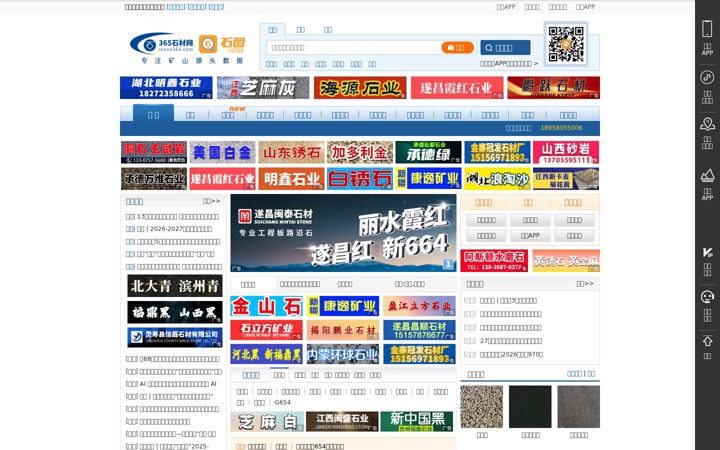The image size is (720, 450).
Task: Click the 阿斯顿水磨石 red banner
Action: pyautogui.click(x=494, y=261)
